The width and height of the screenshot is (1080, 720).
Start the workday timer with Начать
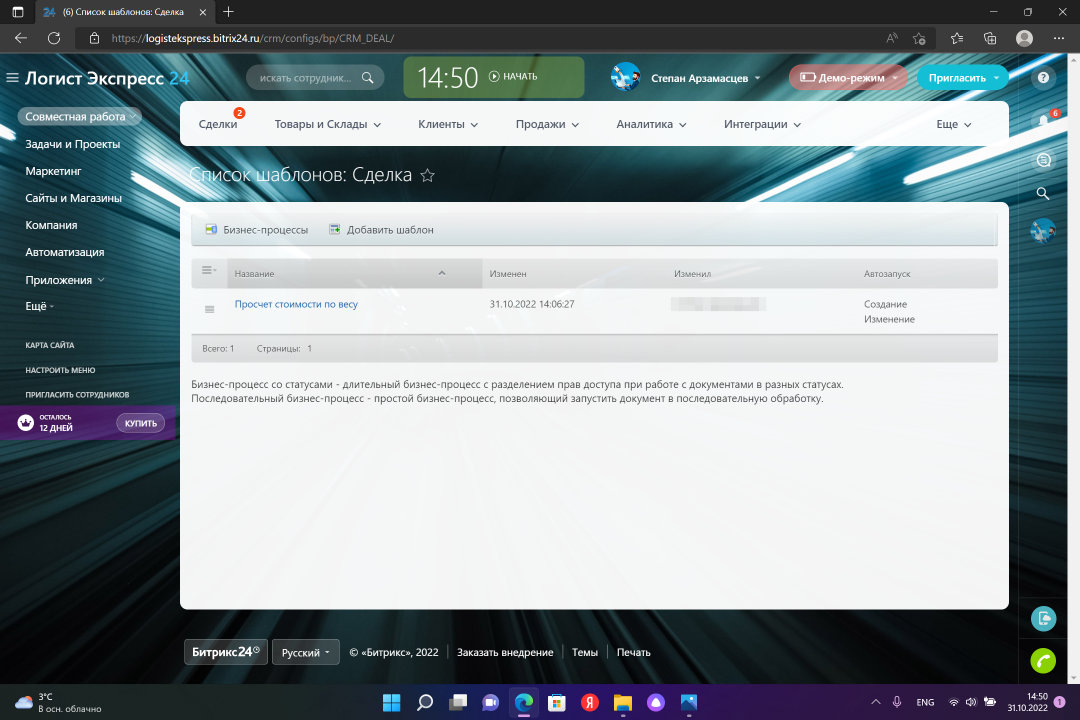(513, 77)
